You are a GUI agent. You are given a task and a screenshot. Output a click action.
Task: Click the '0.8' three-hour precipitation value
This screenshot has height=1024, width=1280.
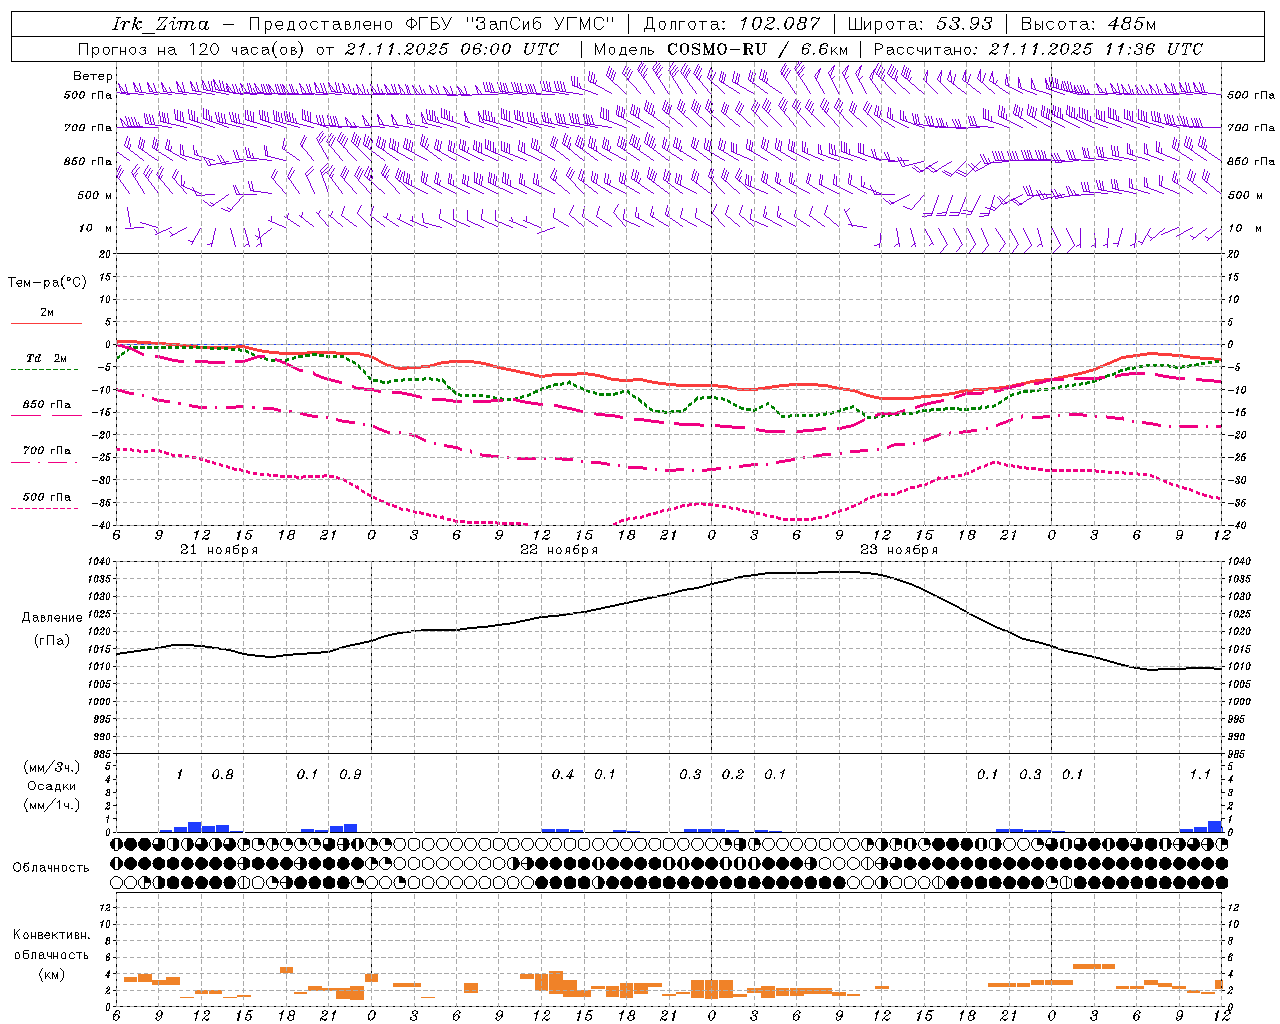222,775
